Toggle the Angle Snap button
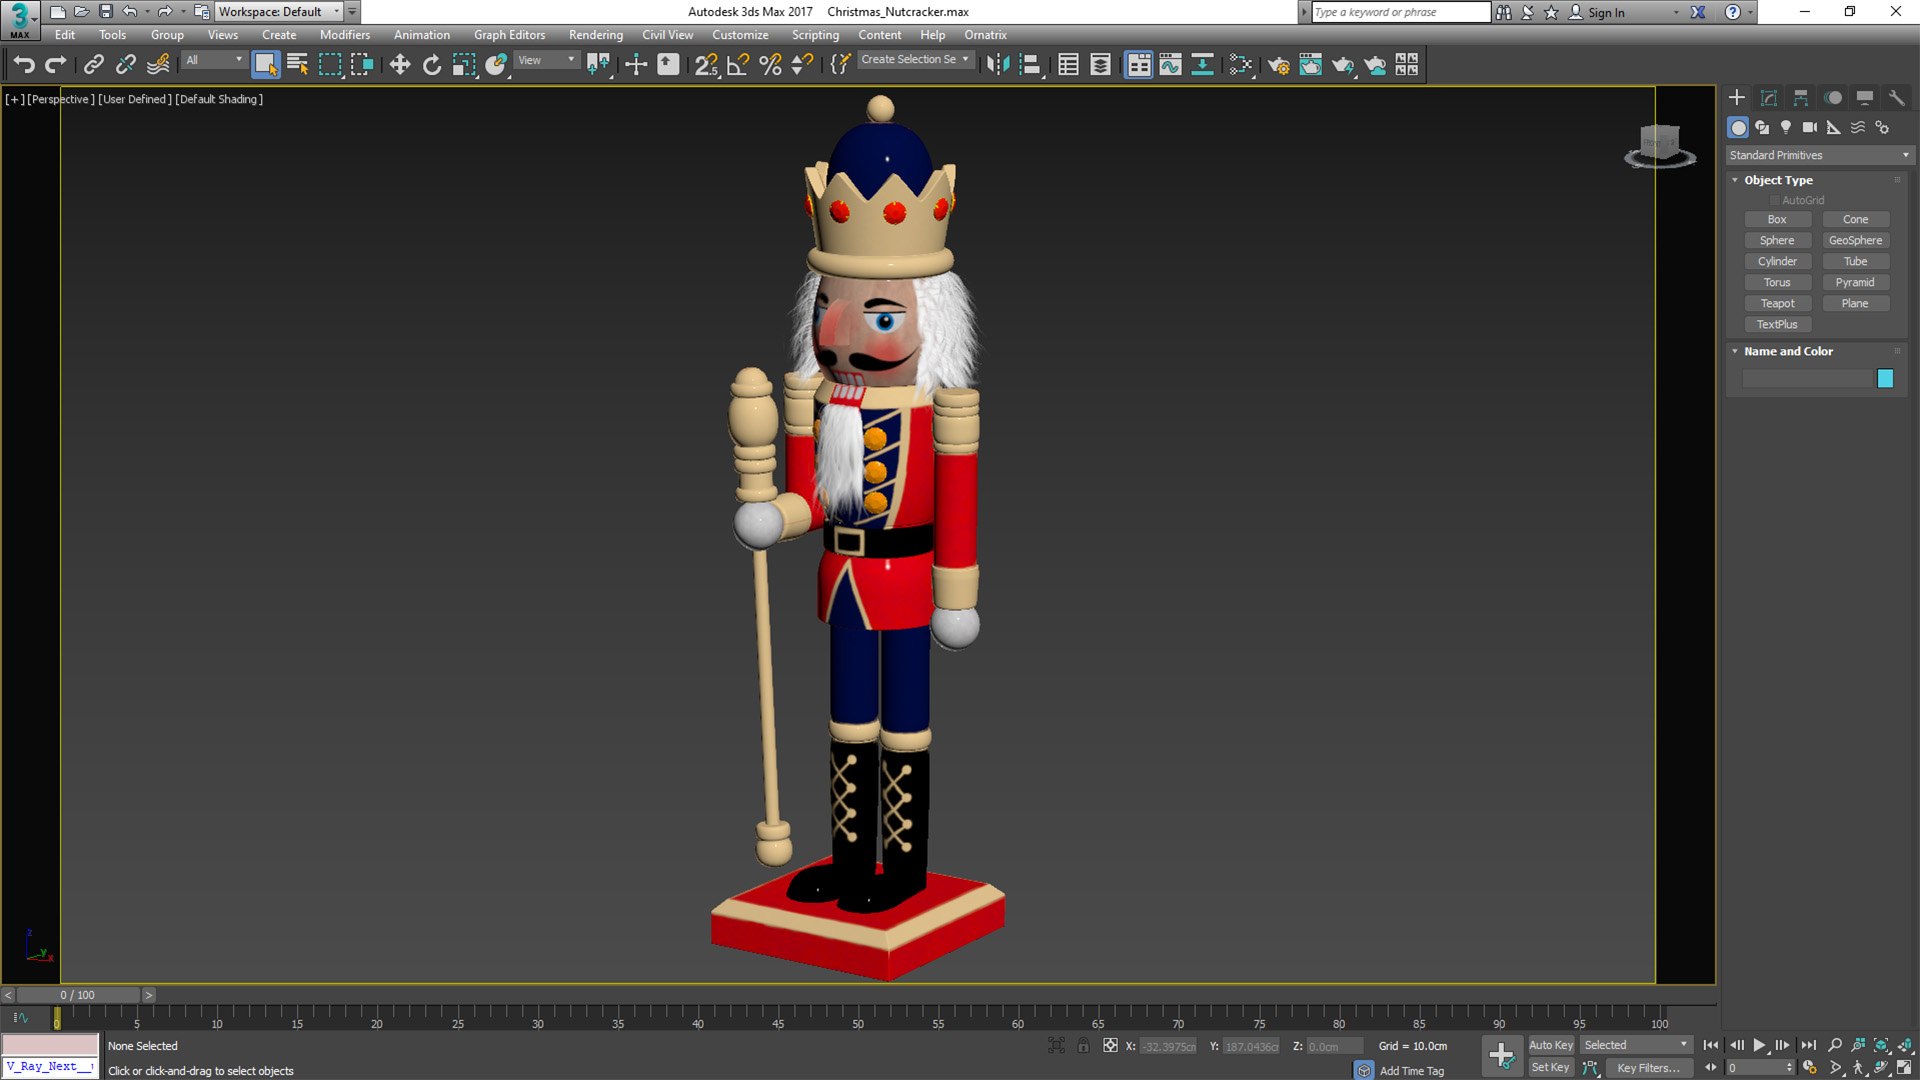The width and height of the screenshot is (1920, 1080). pos(738,65)
